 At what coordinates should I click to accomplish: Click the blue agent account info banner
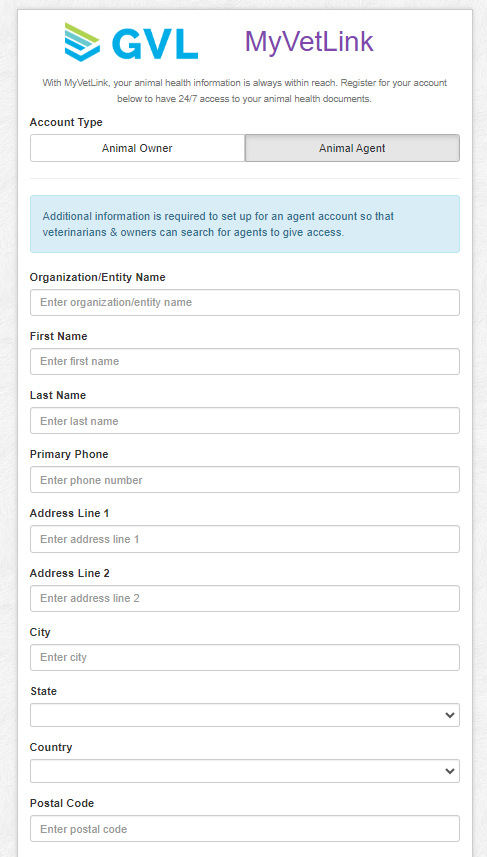point(245,224)
